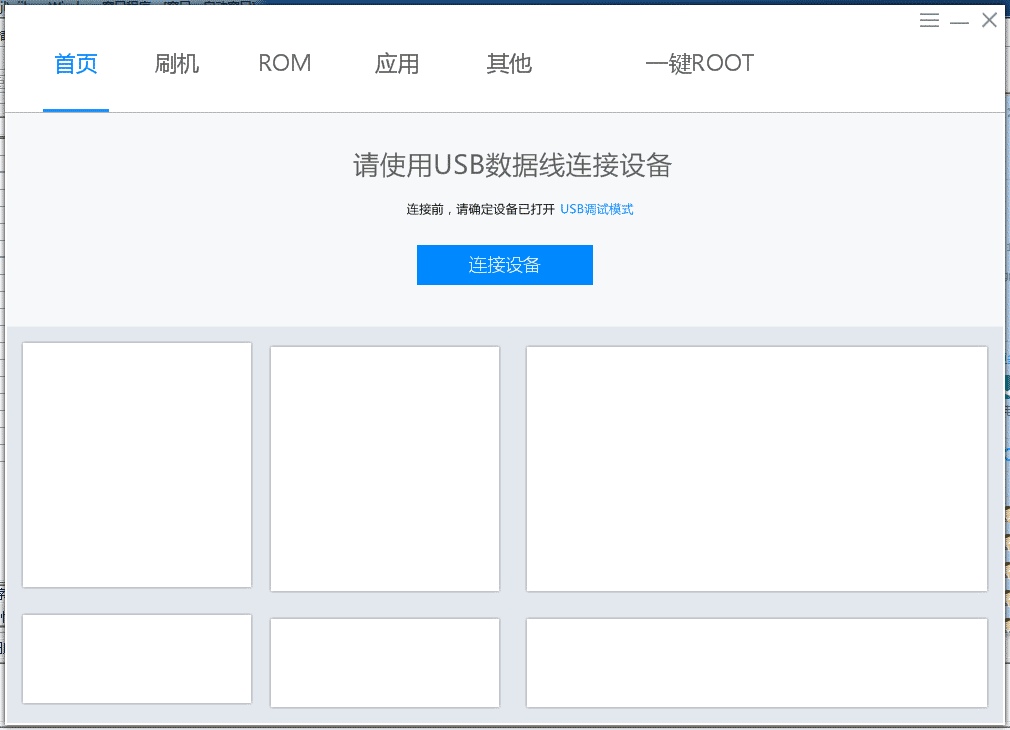
Task: Click the blue active tab underline indicator
Action: click(x=75, y=110)
